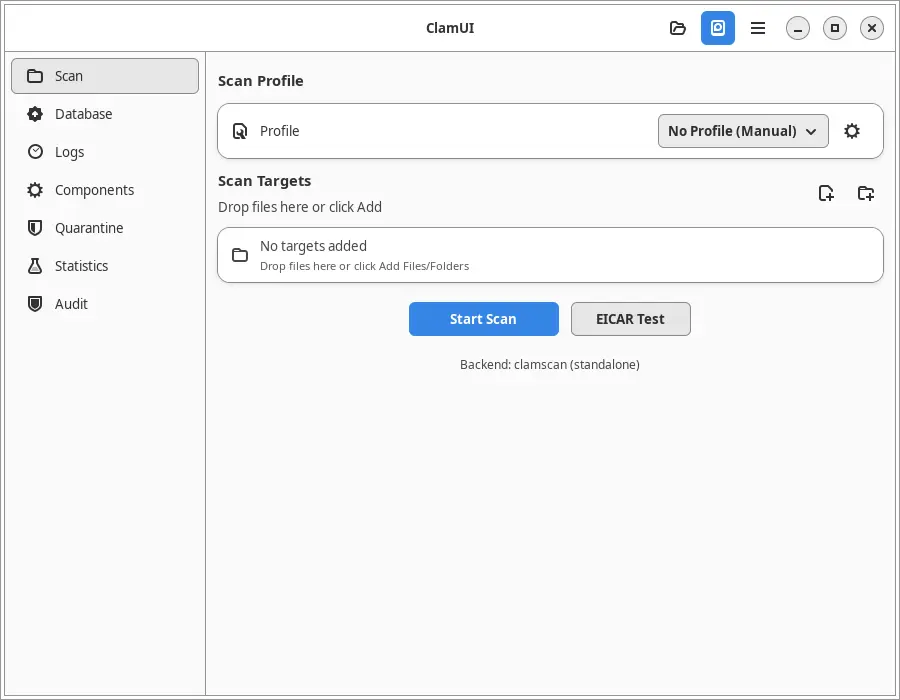This screenshot has height=700, width=900.
Task: Maximize the ClamUI window
Action: point(835,28)
